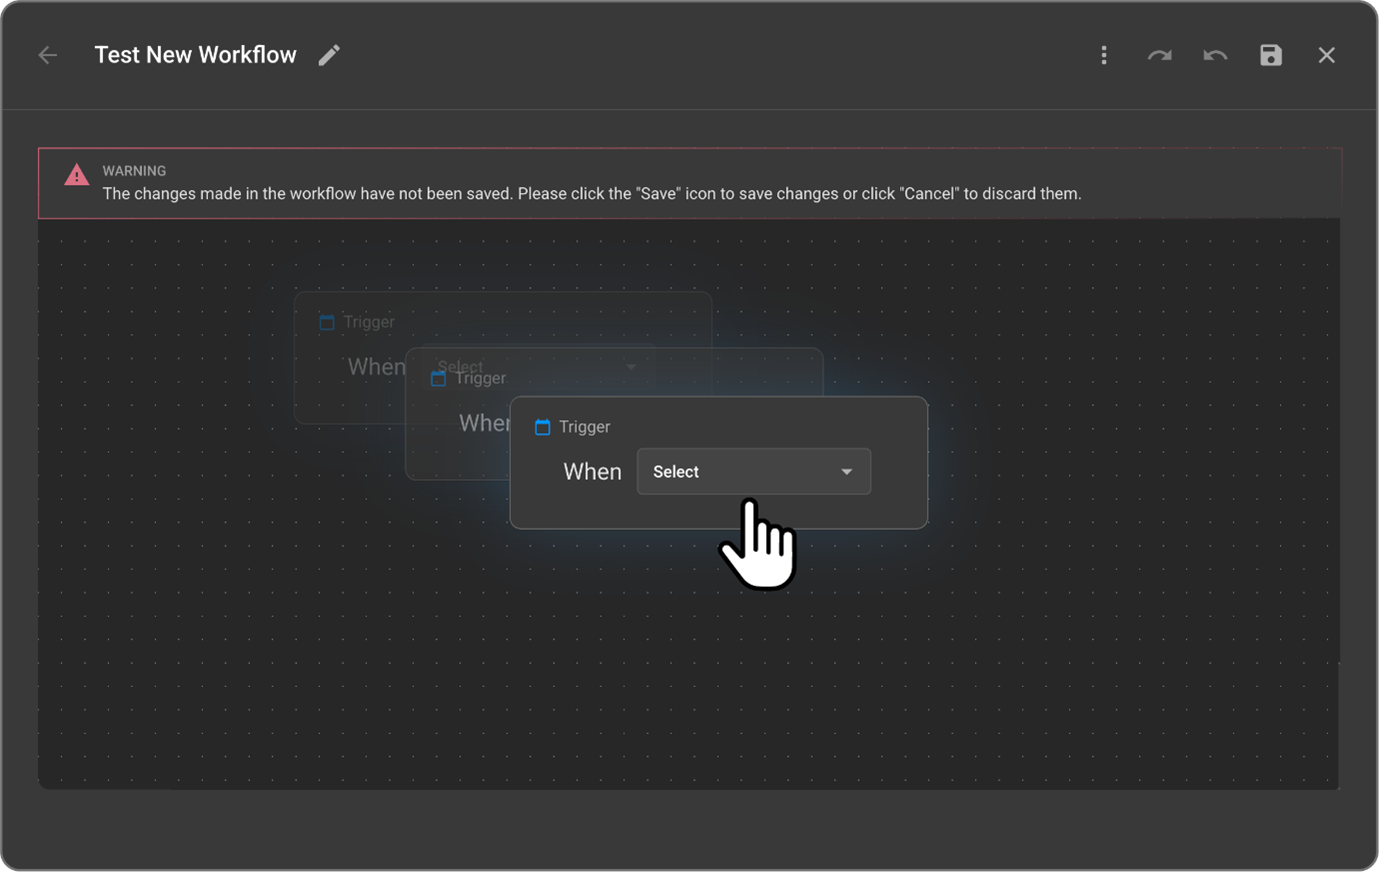Open the three-dot more options menu
The image size is (1379, 872).
(1104, 55)
